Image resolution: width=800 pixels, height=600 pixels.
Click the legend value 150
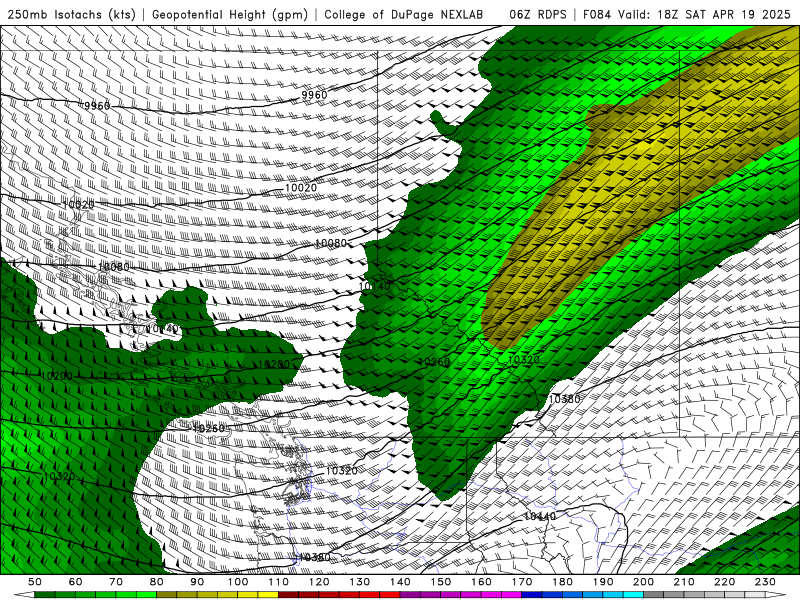(x=441, y=582)
